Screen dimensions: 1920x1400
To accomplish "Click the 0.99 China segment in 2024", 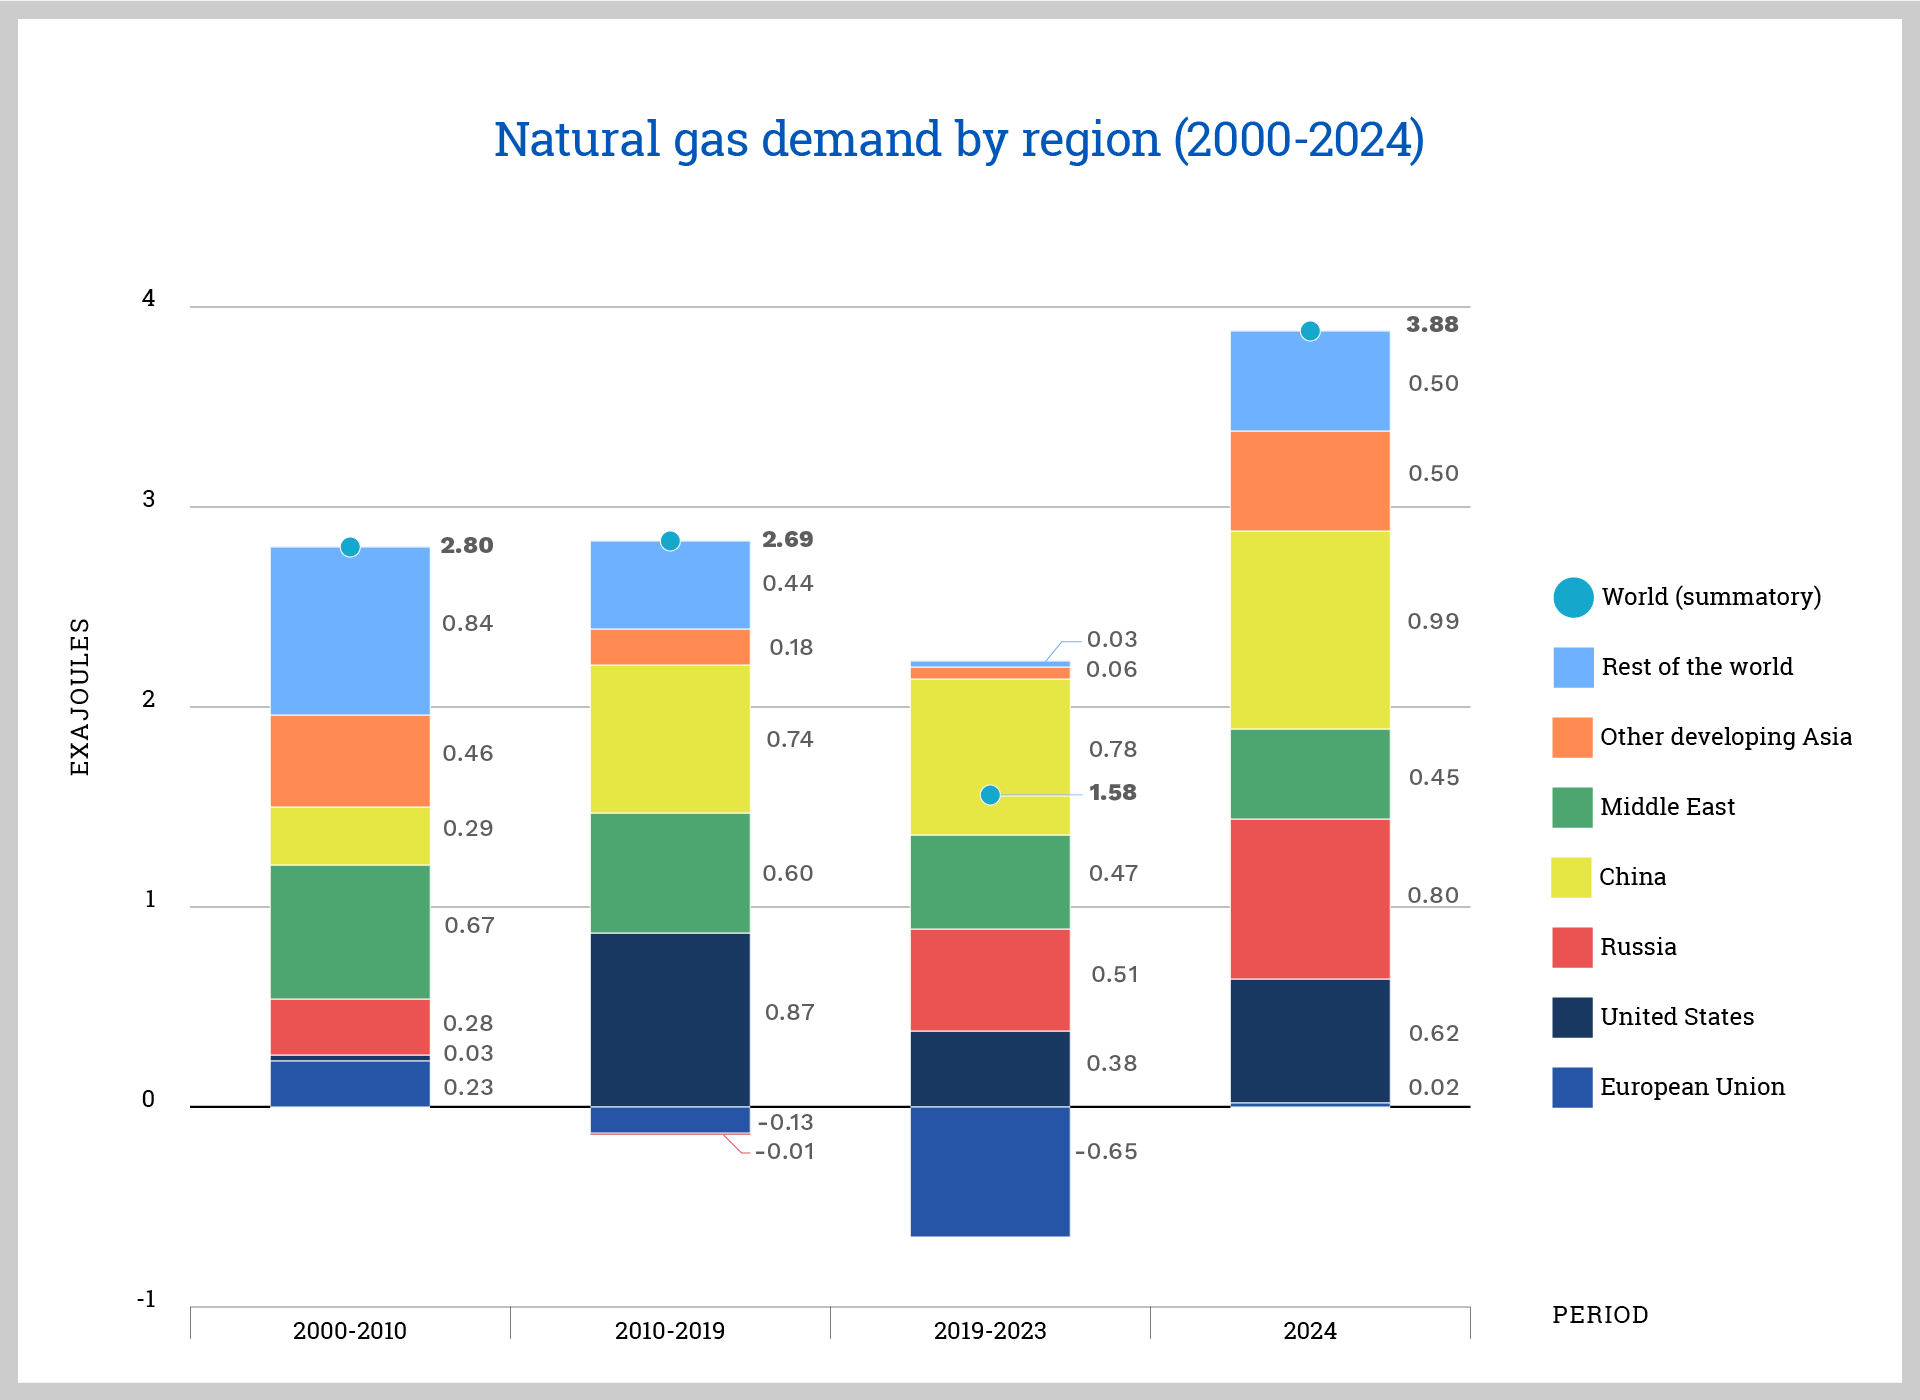I will click(1310, 629).
